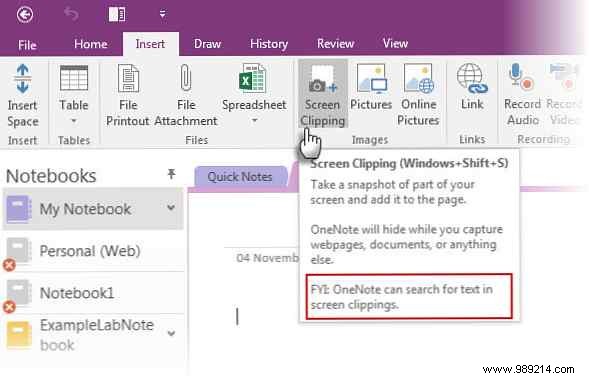This screenshot has width=589, height=378.
Task: Start Record Audio
Action: [x=523, y=95]
